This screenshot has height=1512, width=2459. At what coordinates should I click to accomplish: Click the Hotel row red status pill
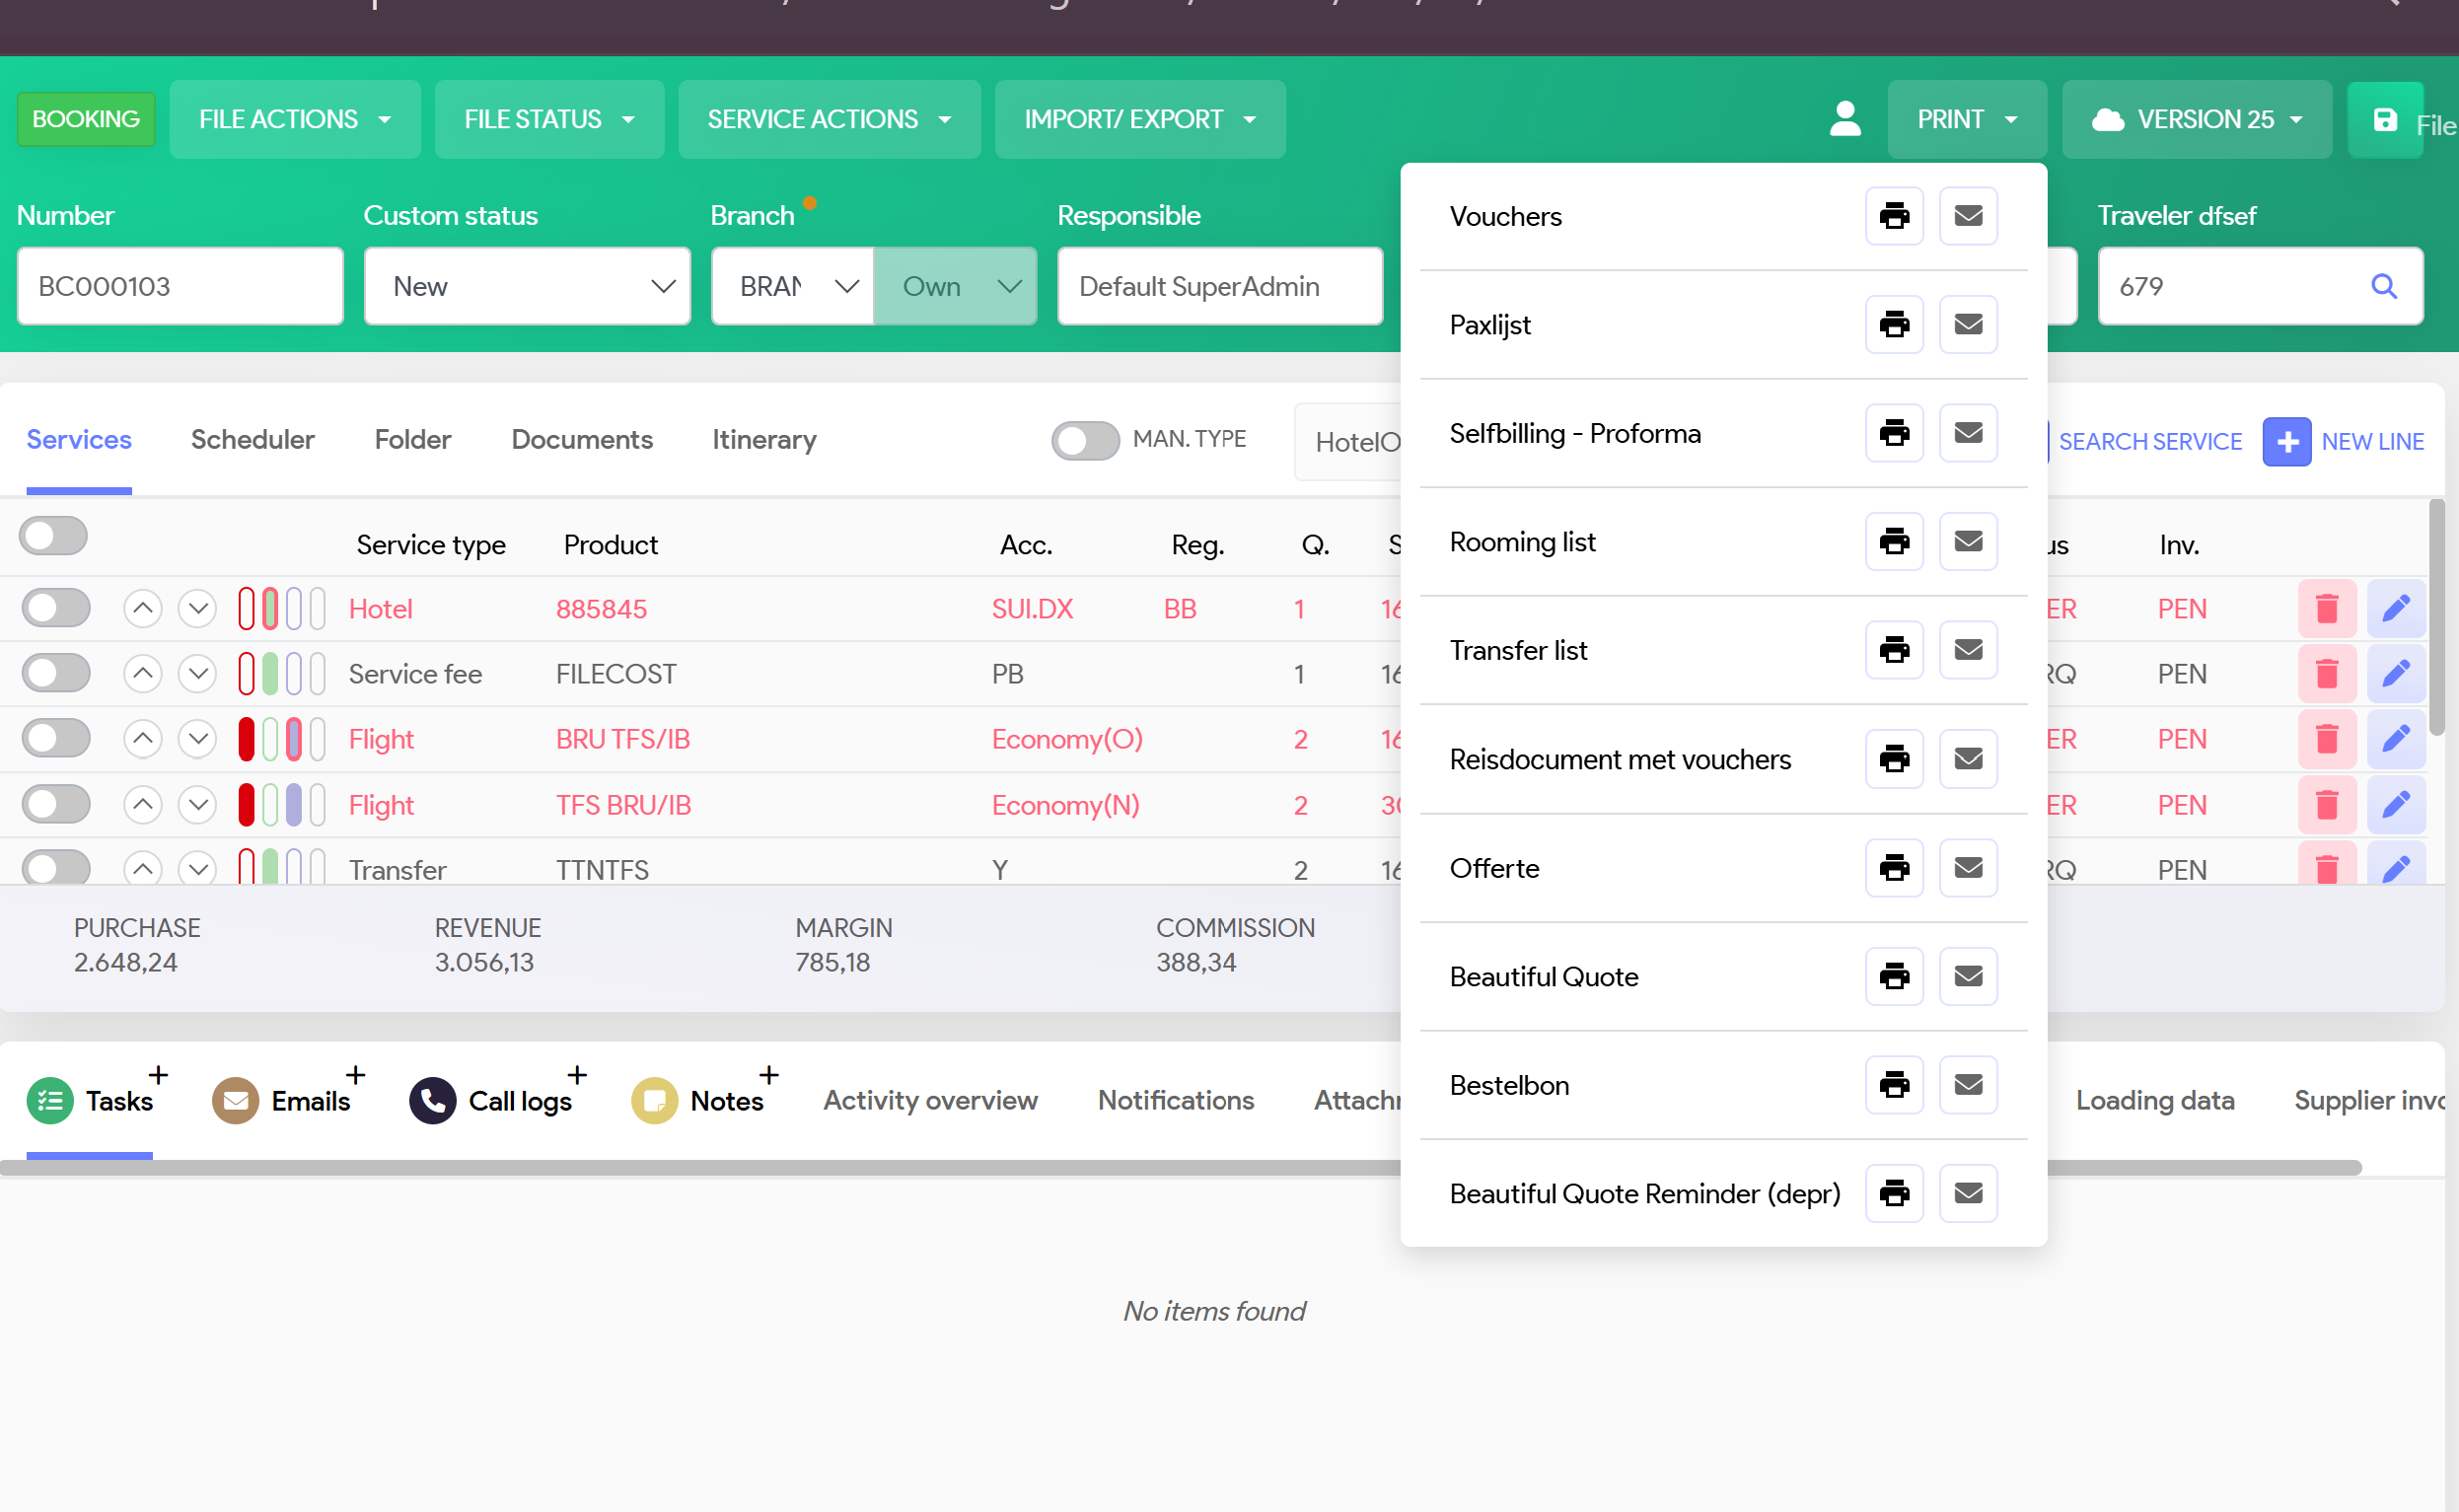click(x=246, y=608)
